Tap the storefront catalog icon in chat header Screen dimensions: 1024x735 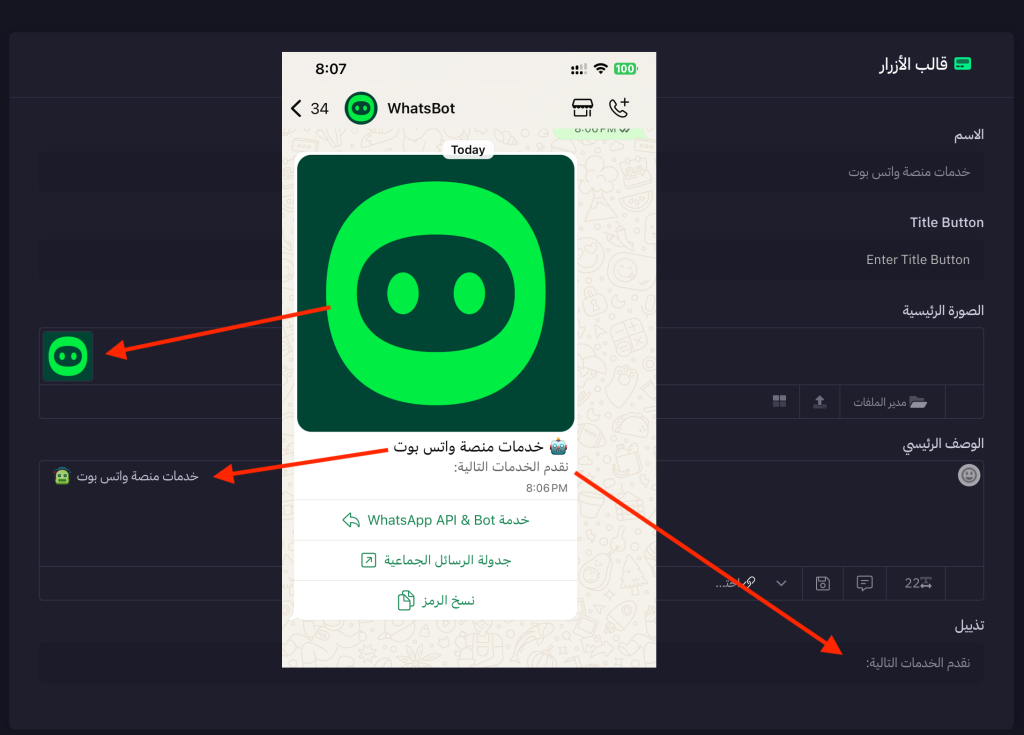pos(582,108)
